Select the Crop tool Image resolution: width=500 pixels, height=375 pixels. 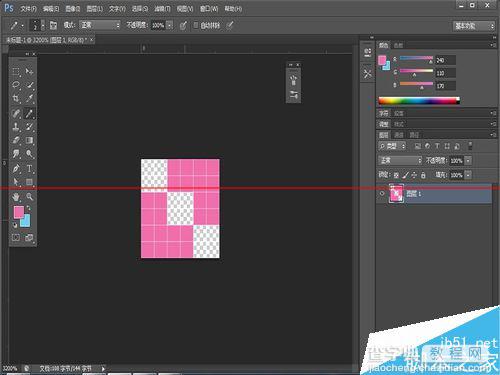[16, 98]
